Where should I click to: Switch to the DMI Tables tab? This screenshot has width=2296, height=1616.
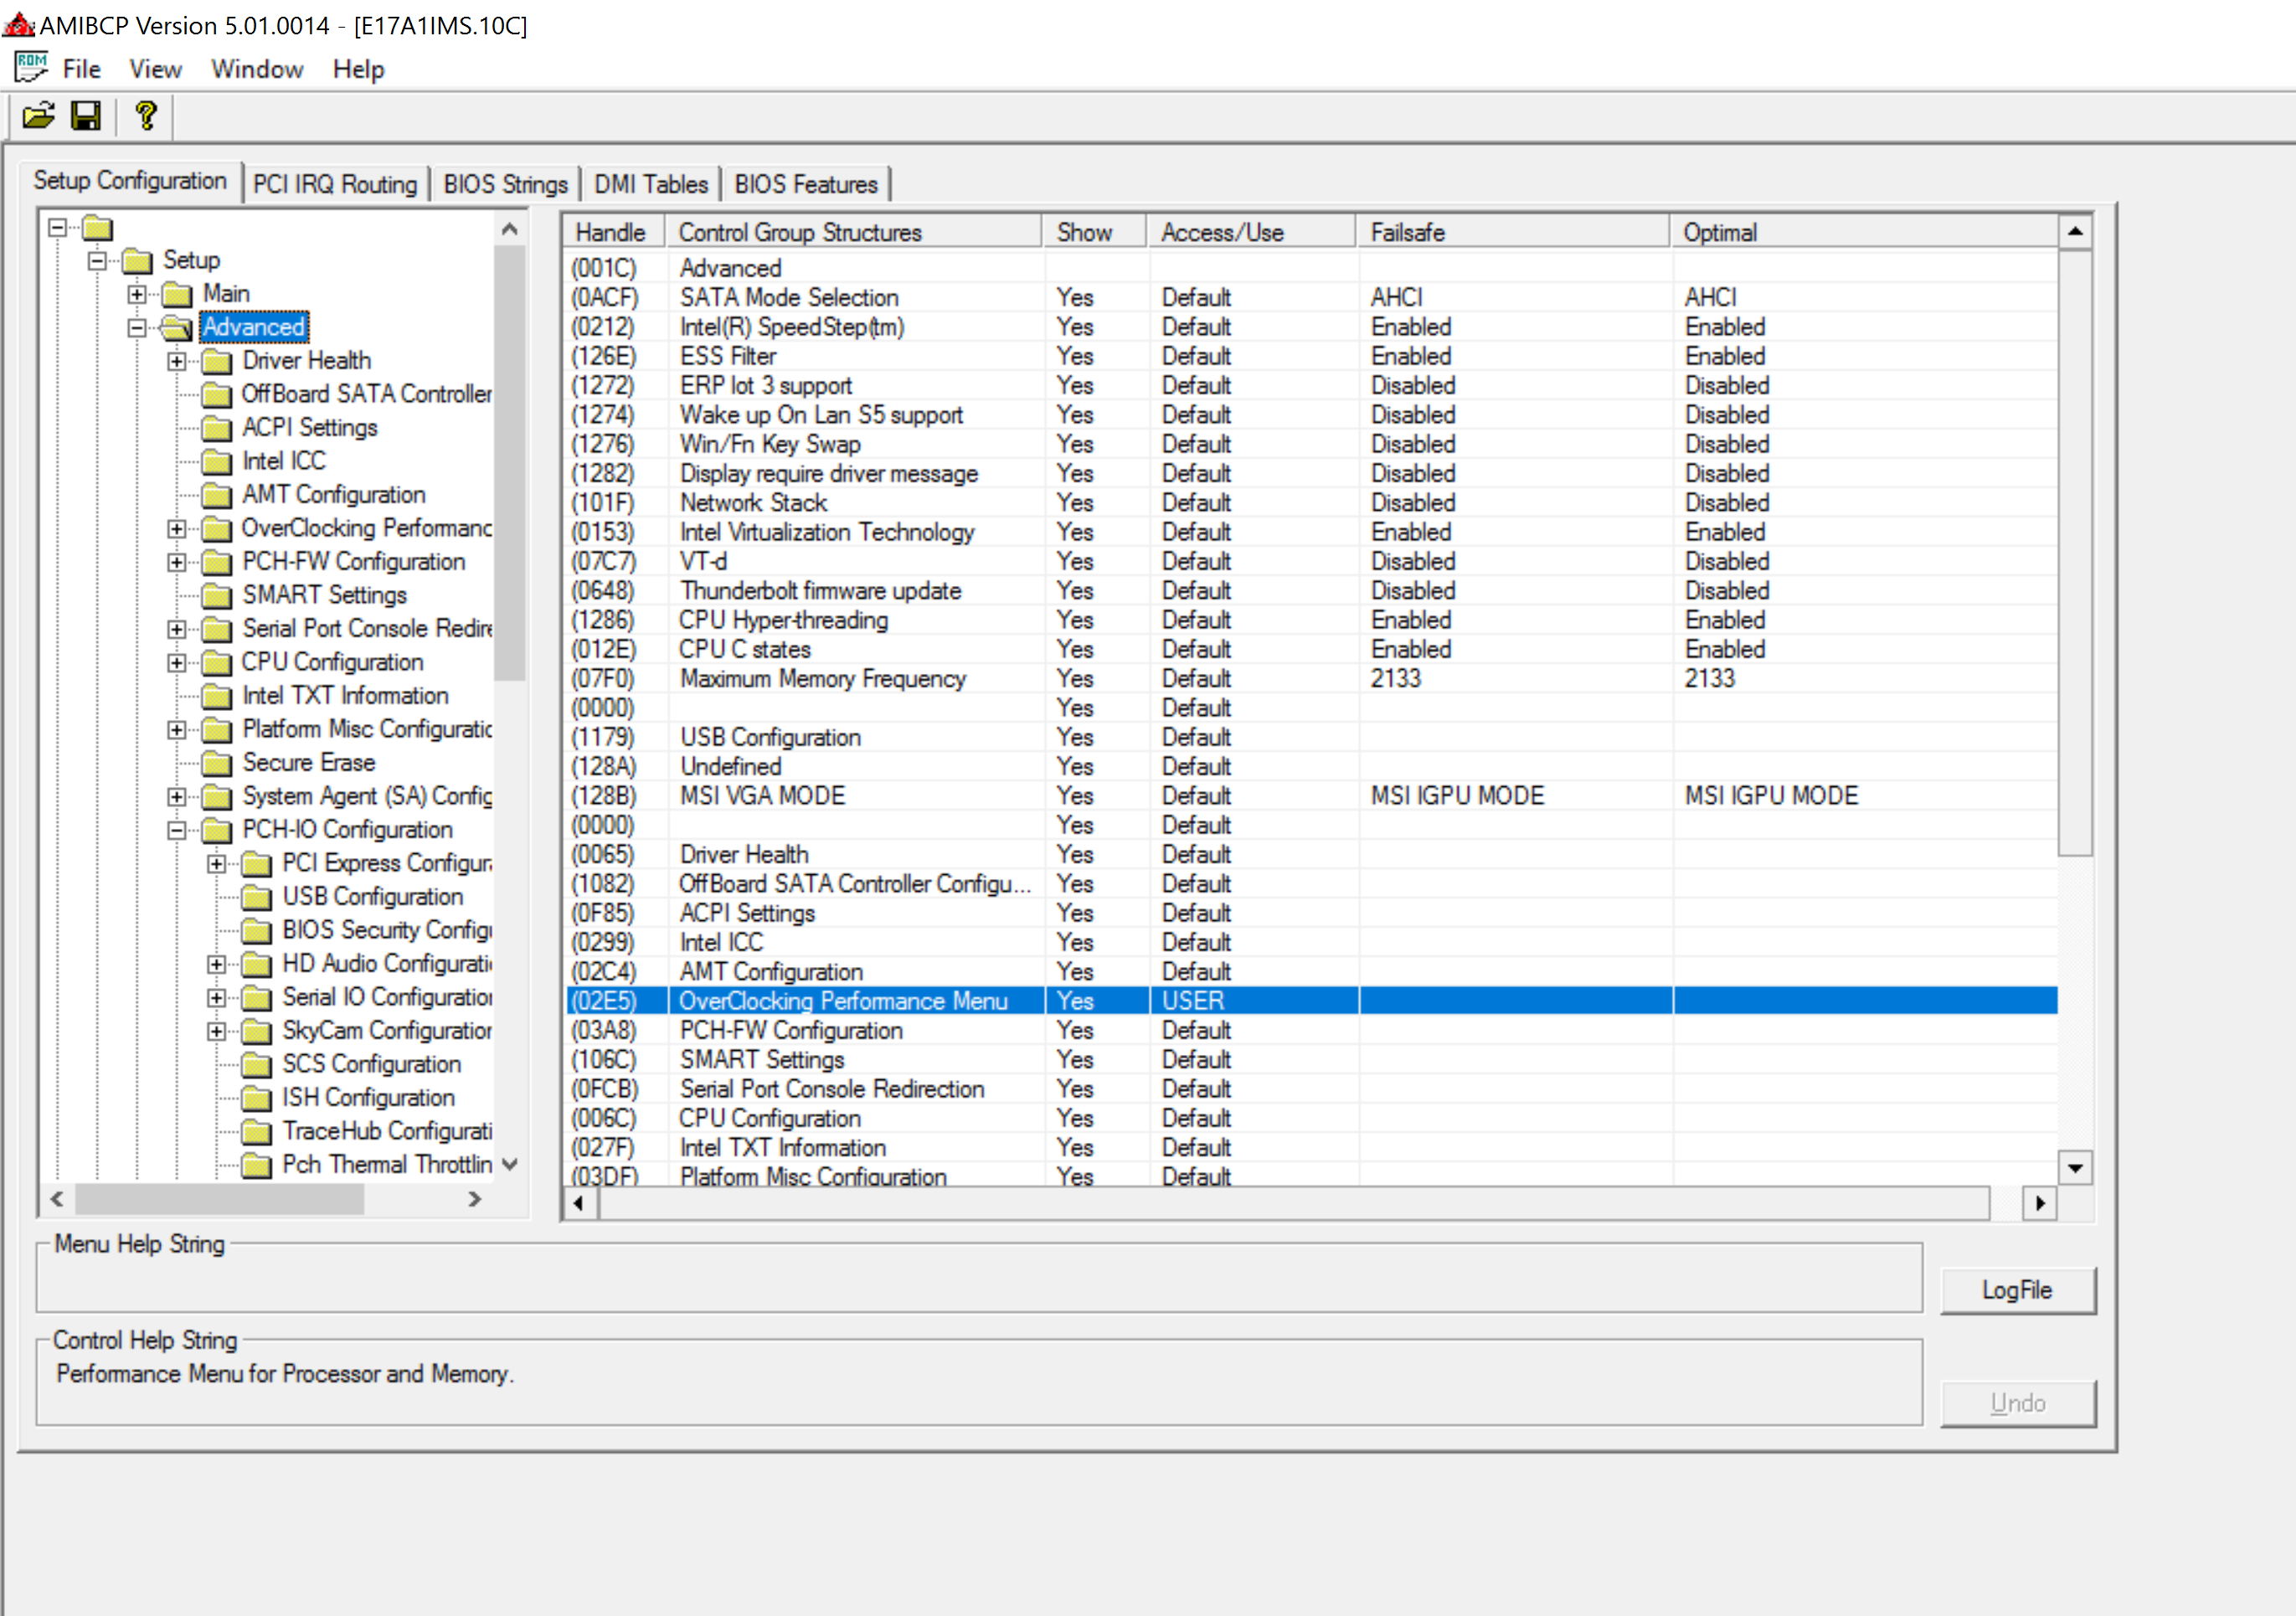[x=650, y=184]
